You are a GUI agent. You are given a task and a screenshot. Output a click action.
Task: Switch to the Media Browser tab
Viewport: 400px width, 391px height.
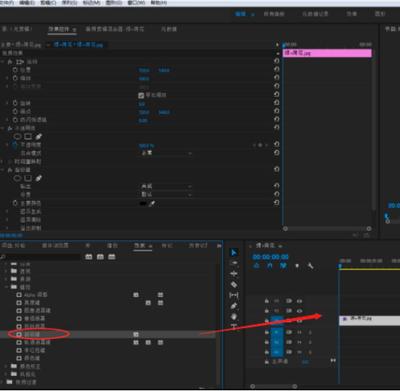click(x=55, y=246)
